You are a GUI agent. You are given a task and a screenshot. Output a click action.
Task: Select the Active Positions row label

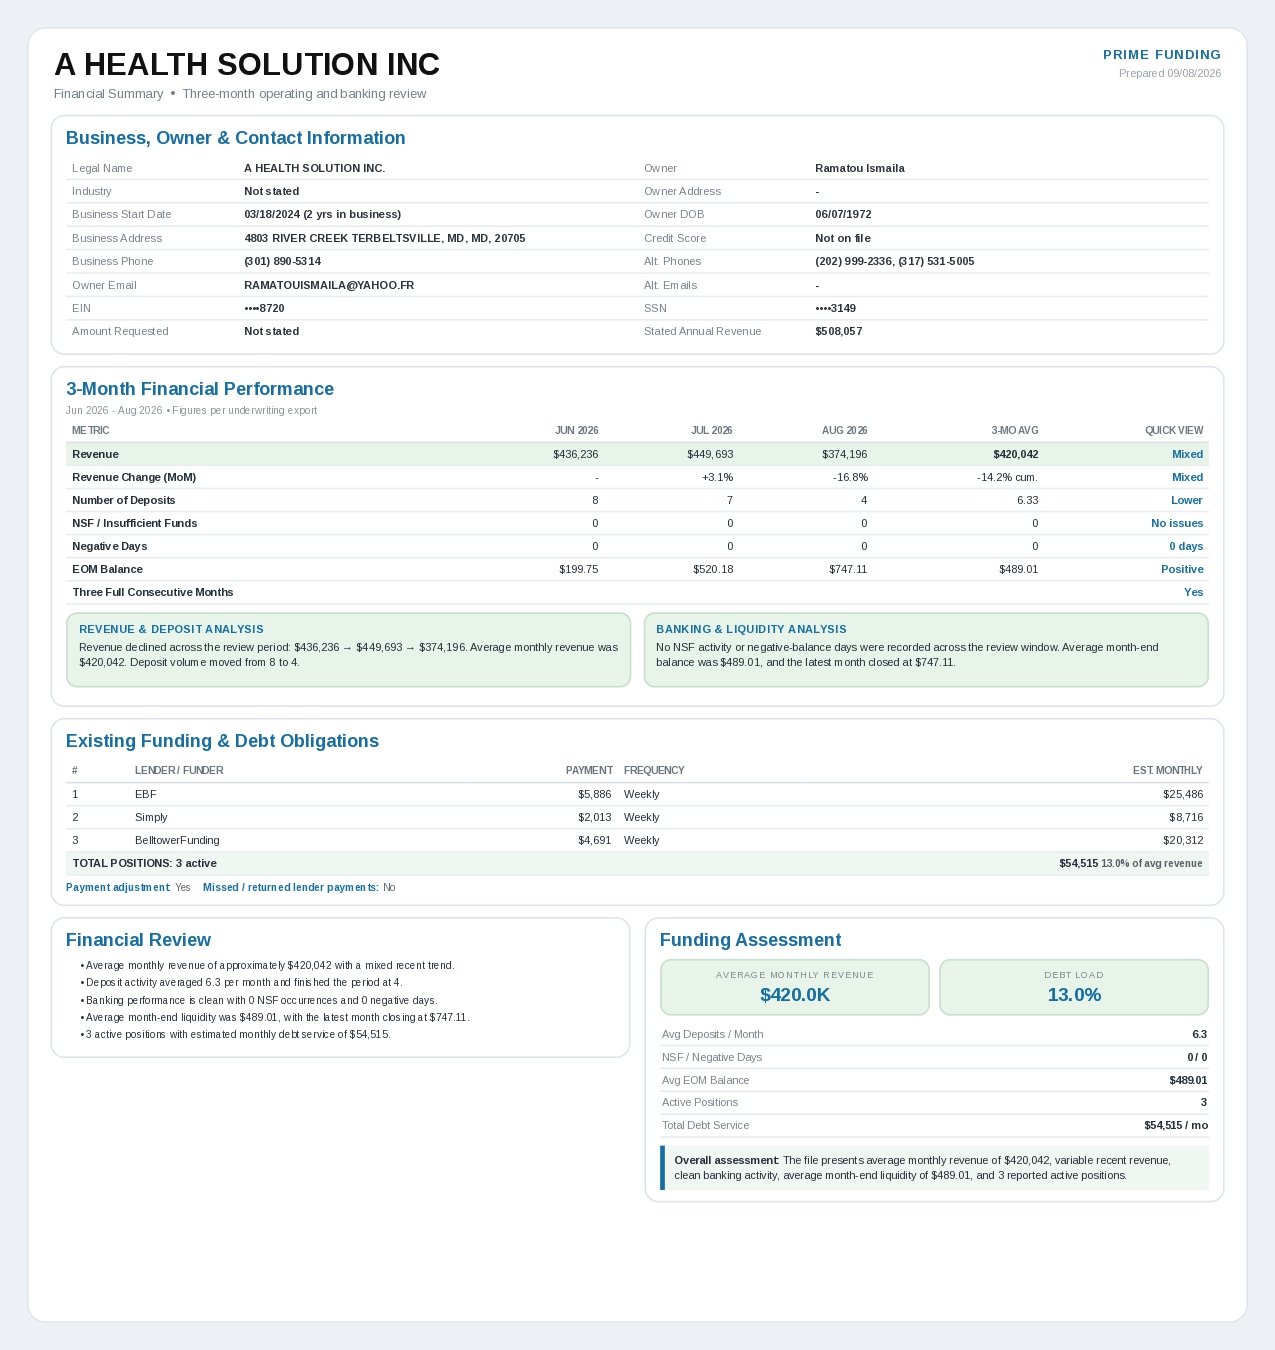(700, 1102)
